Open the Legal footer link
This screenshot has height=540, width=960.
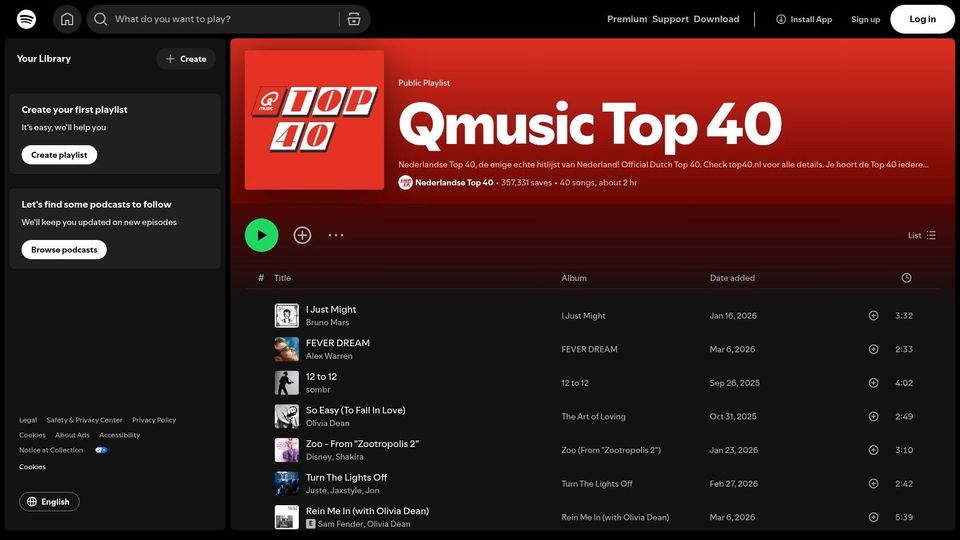pos(28,420)
